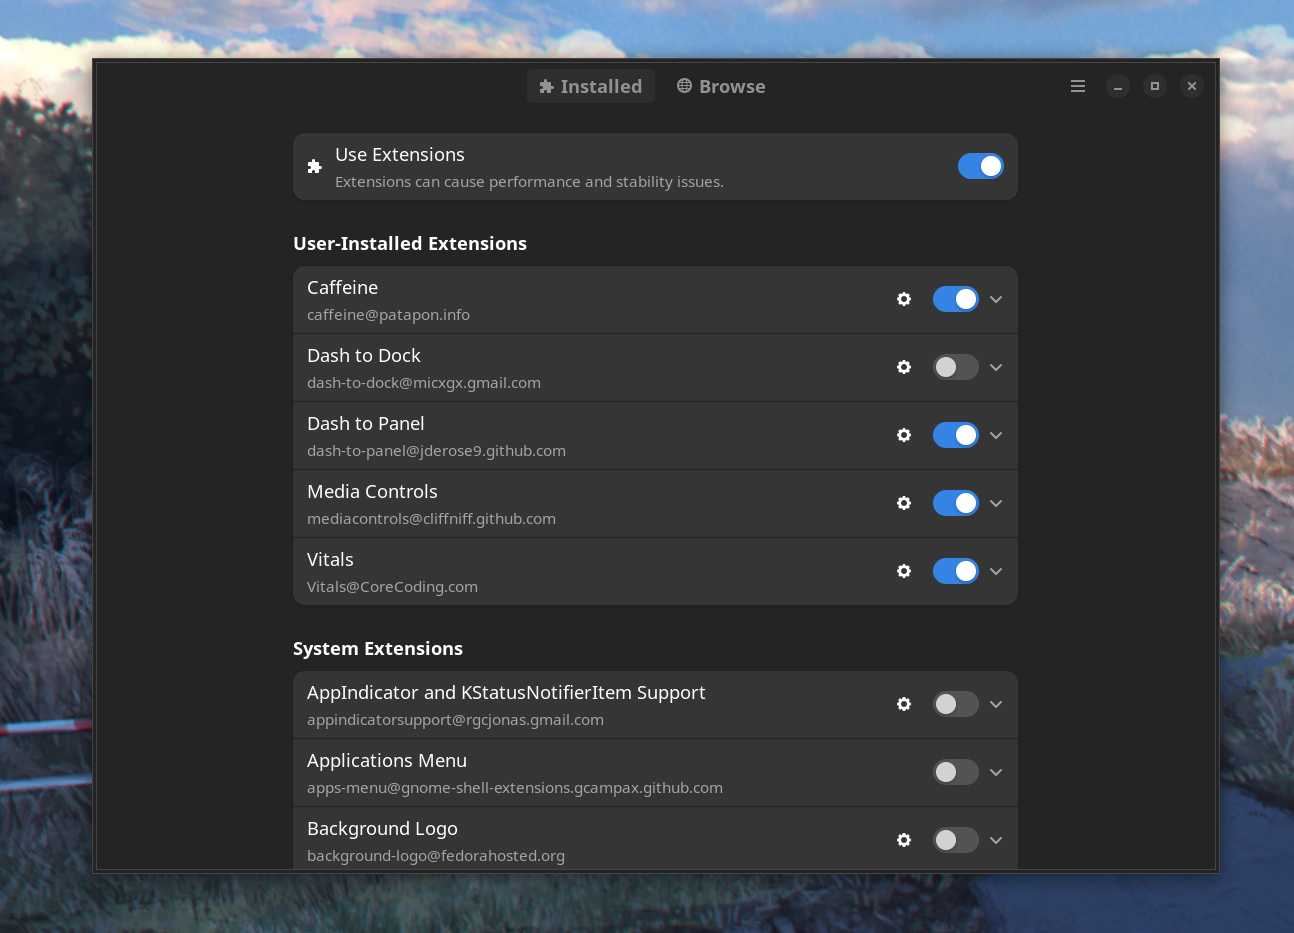Open Dash to Panel preferences
The width and height of the screenshot is (1294, 933).
(904, 435)
